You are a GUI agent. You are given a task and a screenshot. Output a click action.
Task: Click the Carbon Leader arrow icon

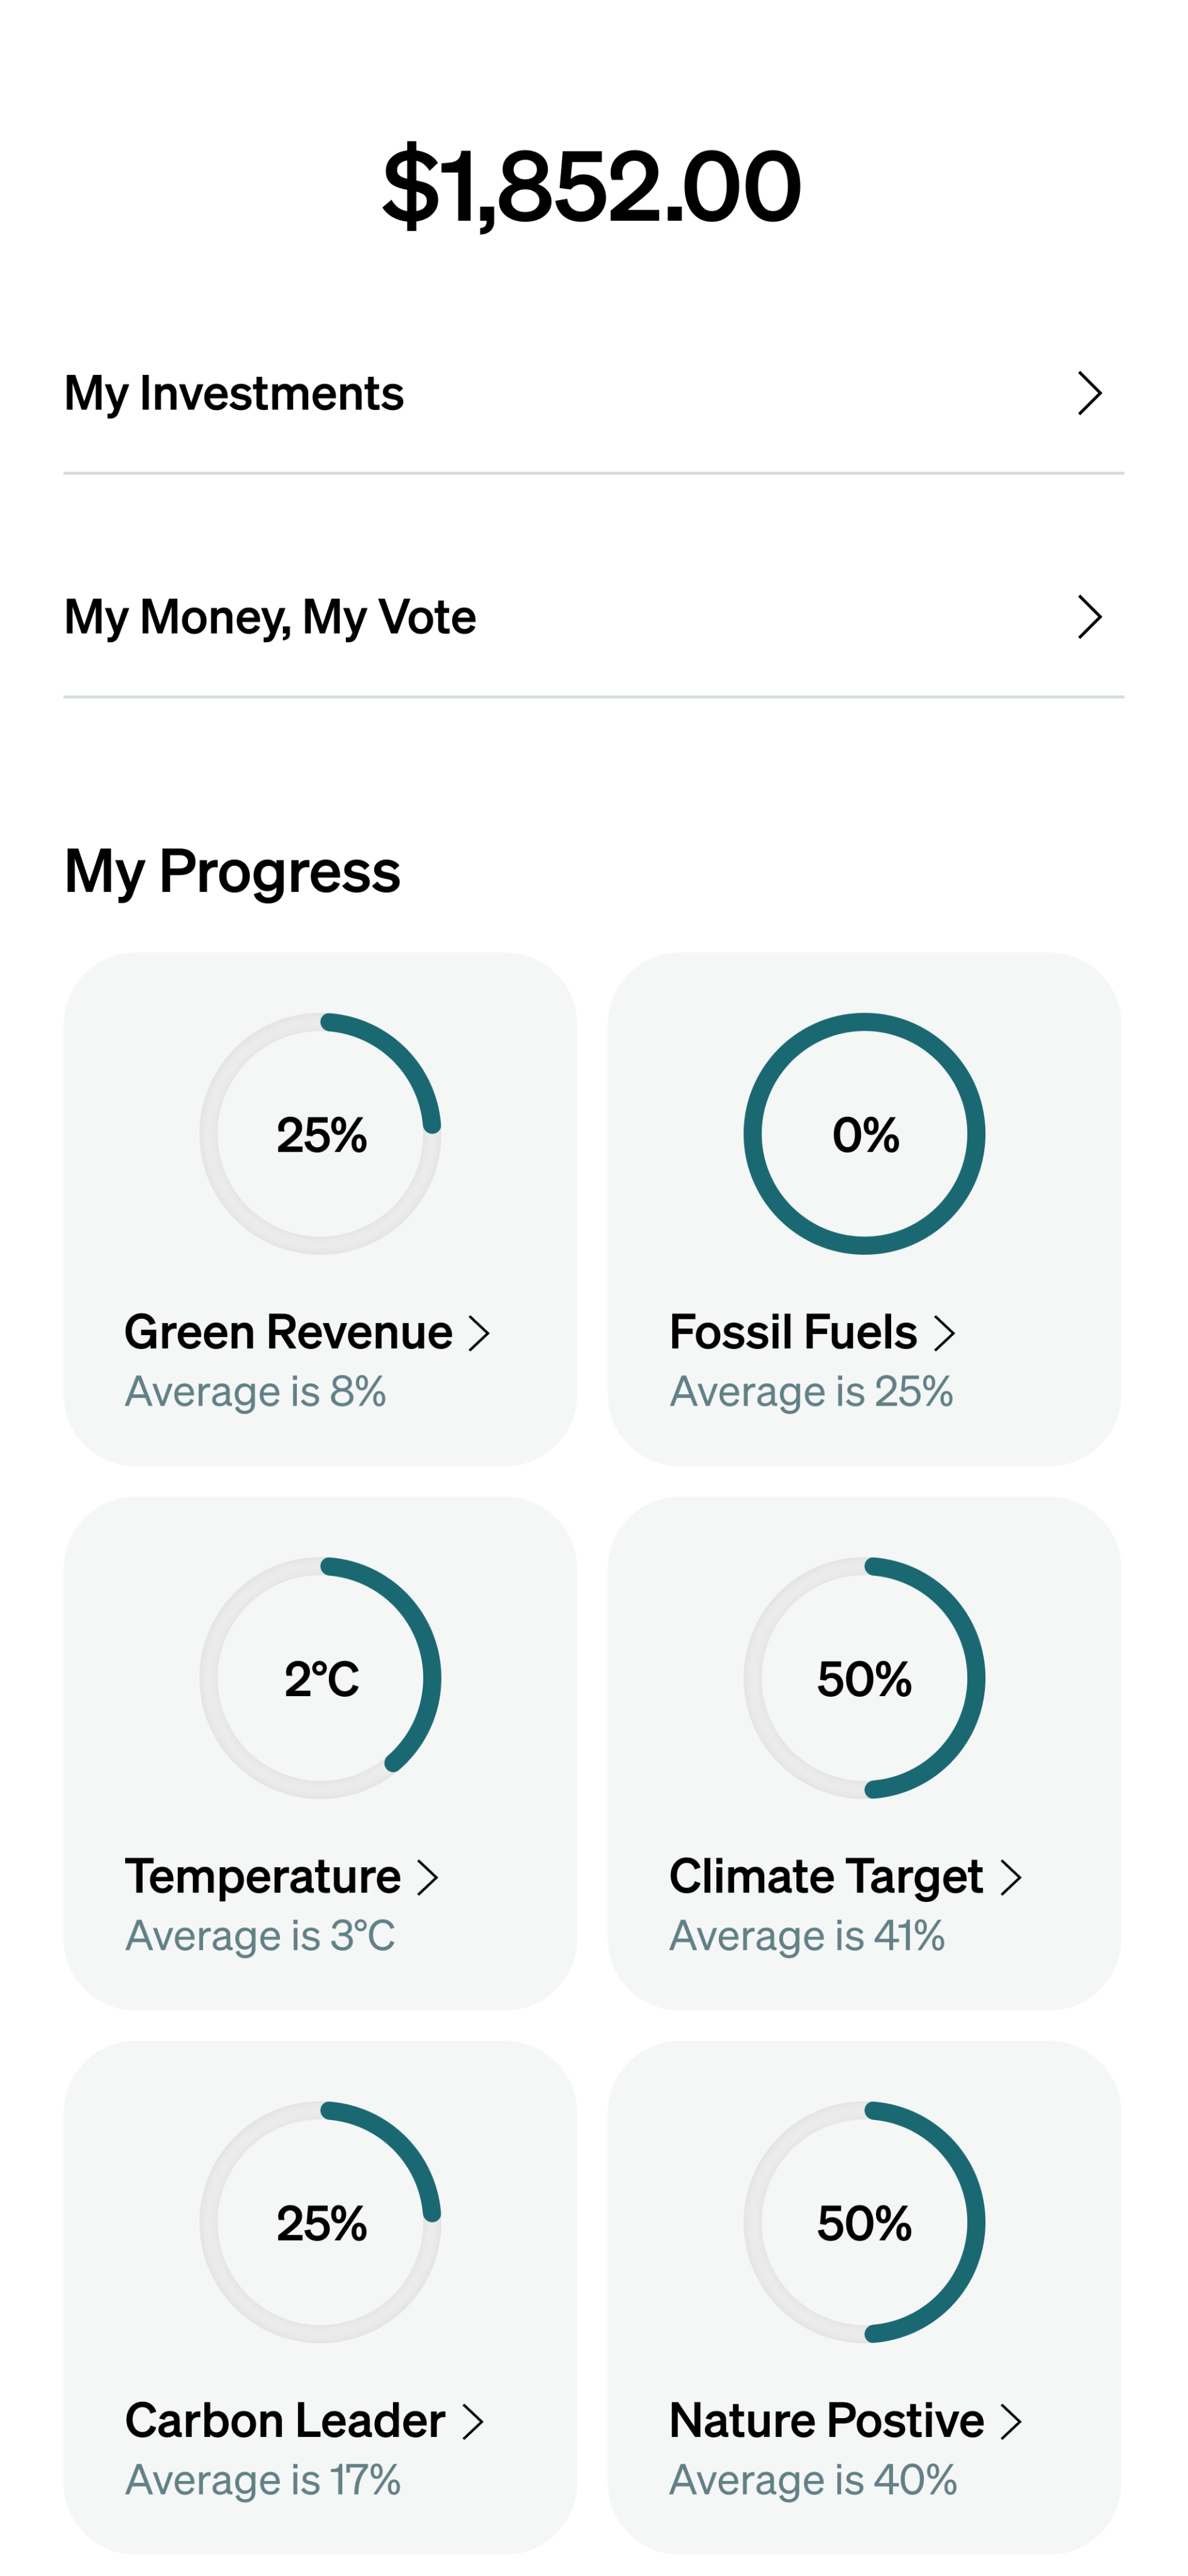tap(473, 2422)
